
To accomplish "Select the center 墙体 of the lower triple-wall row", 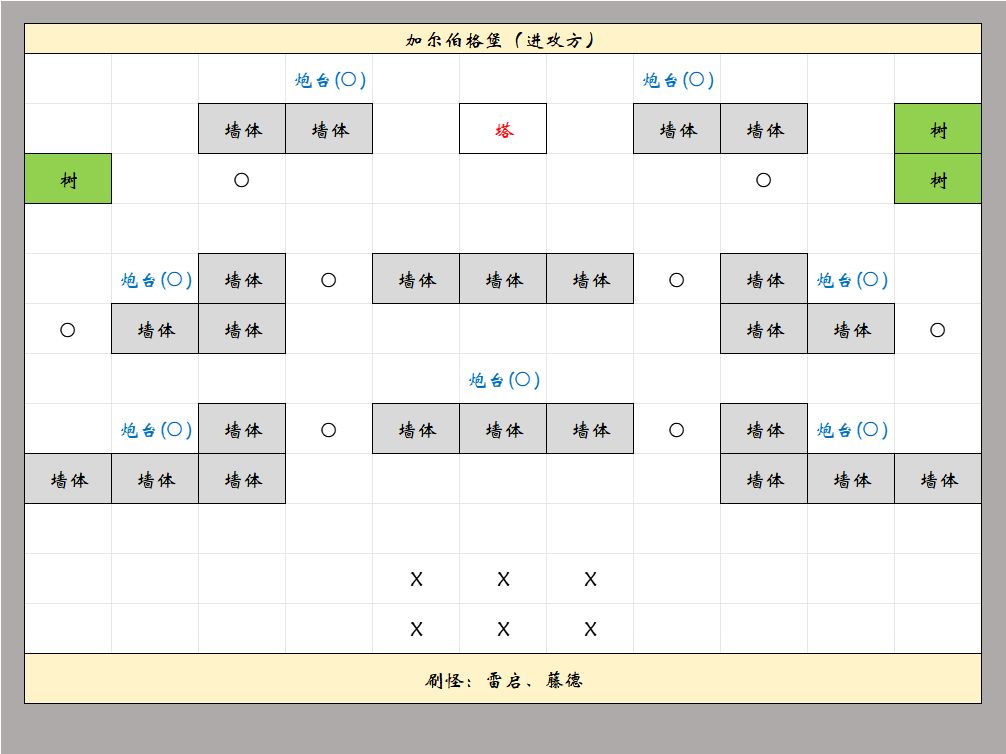I will (x=503, y=429).
